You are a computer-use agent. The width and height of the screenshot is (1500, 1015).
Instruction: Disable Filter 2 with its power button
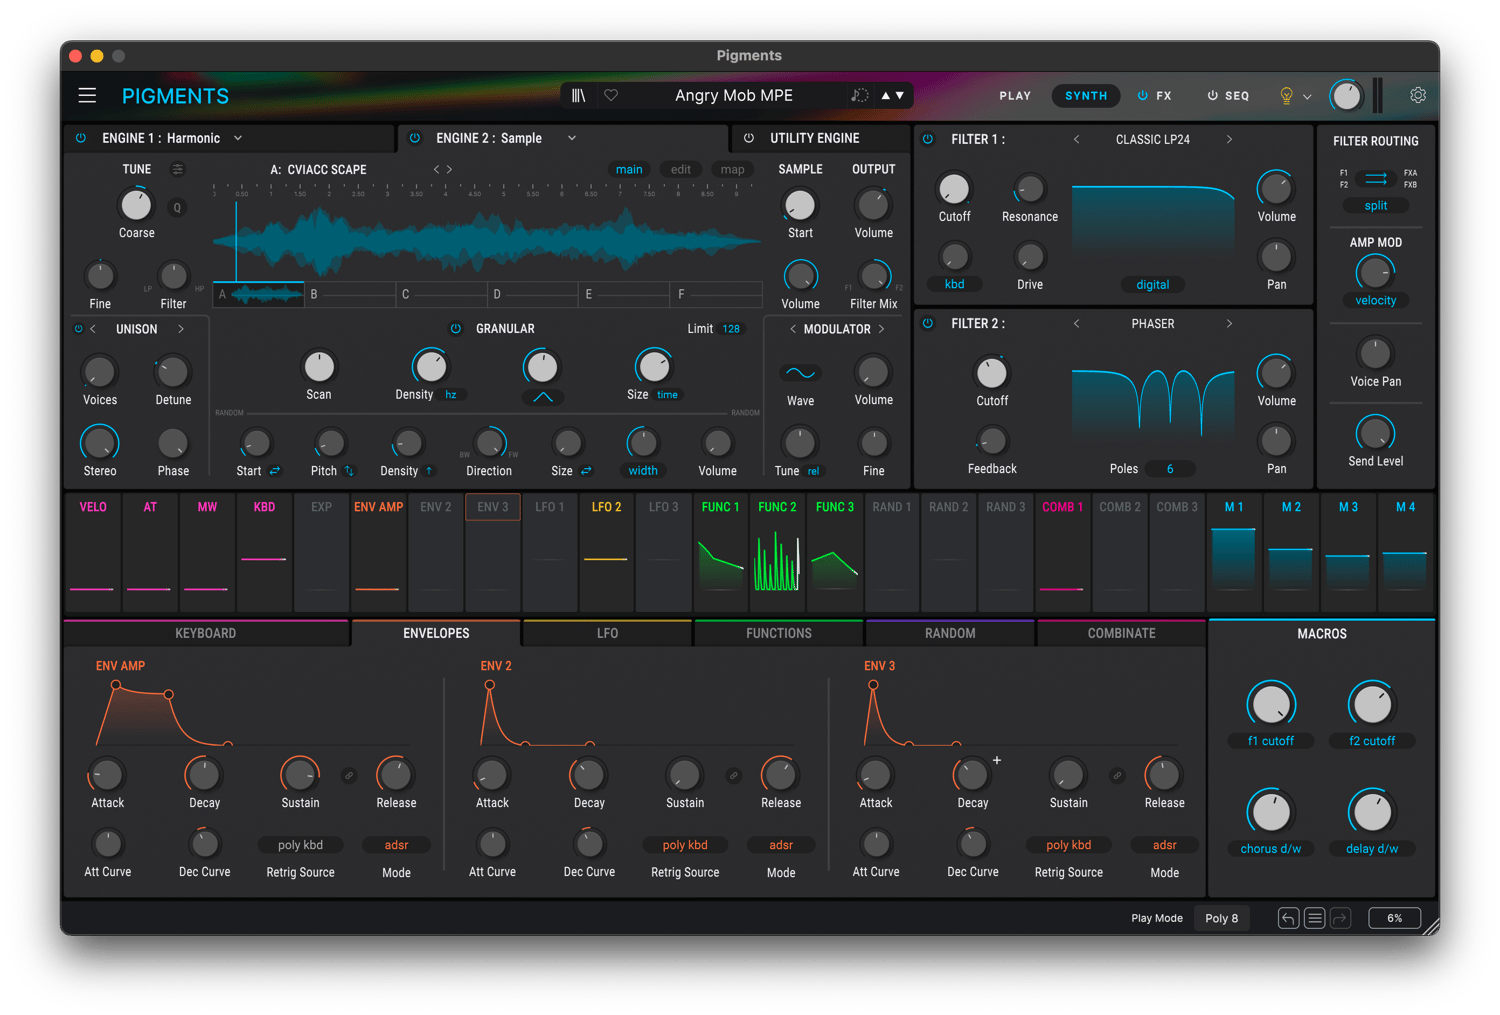point(928,324)
